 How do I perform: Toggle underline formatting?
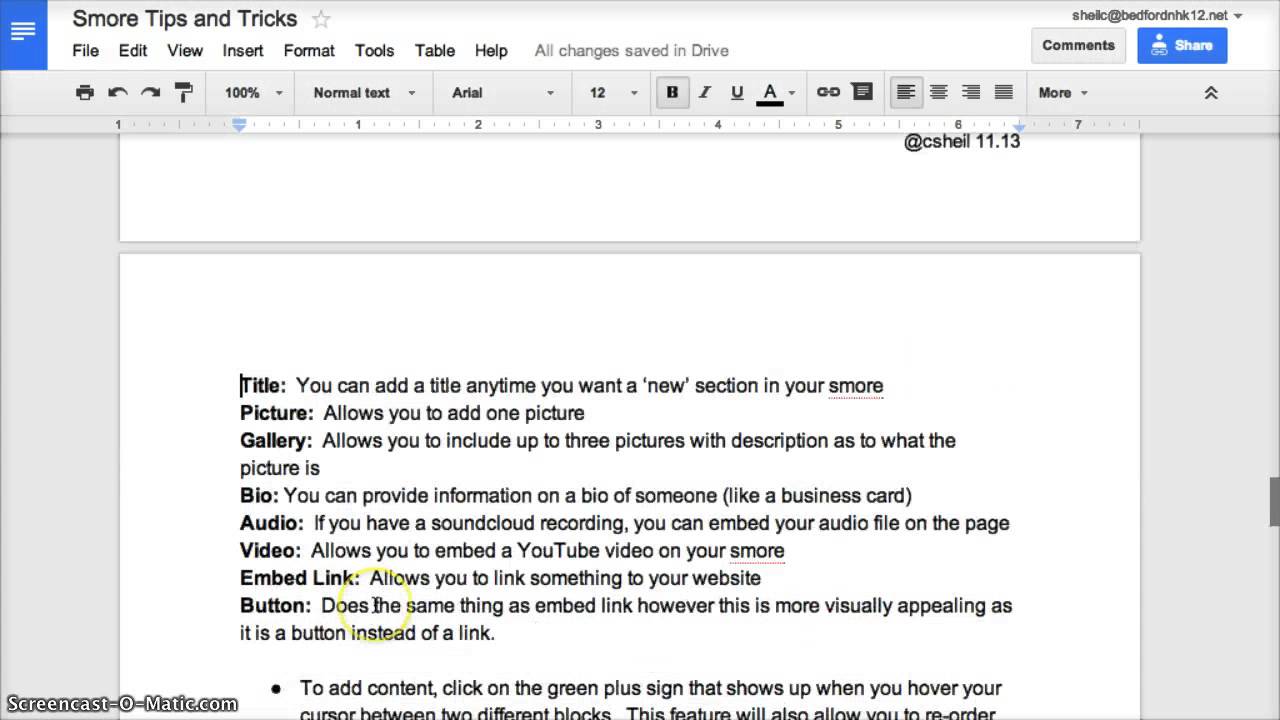tap(737, 92)
